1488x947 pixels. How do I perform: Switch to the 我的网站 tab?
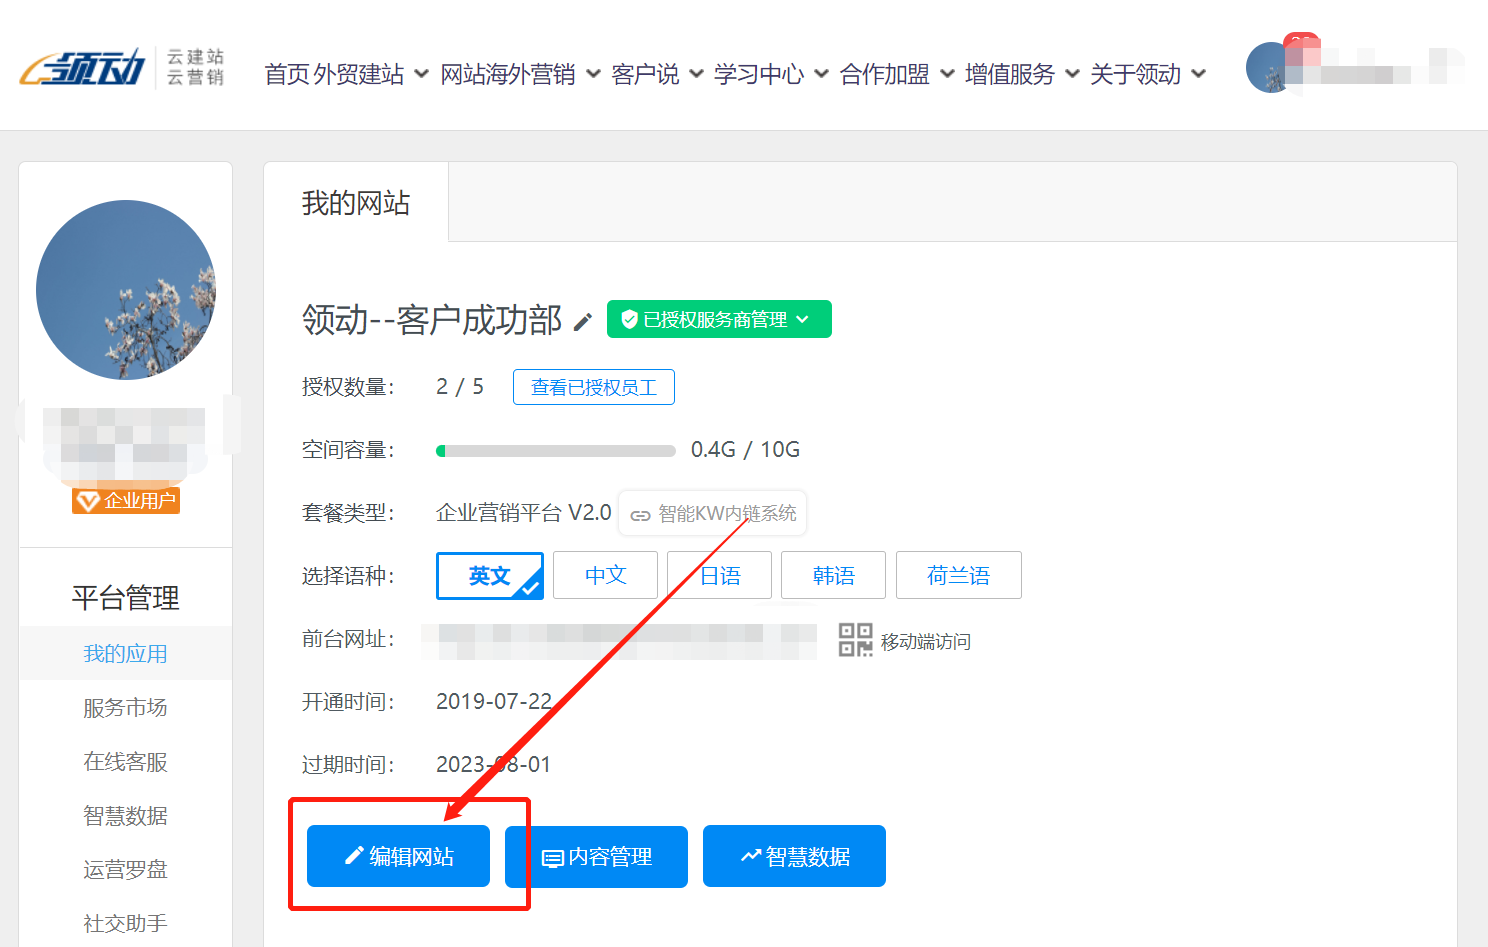(356, 202)
